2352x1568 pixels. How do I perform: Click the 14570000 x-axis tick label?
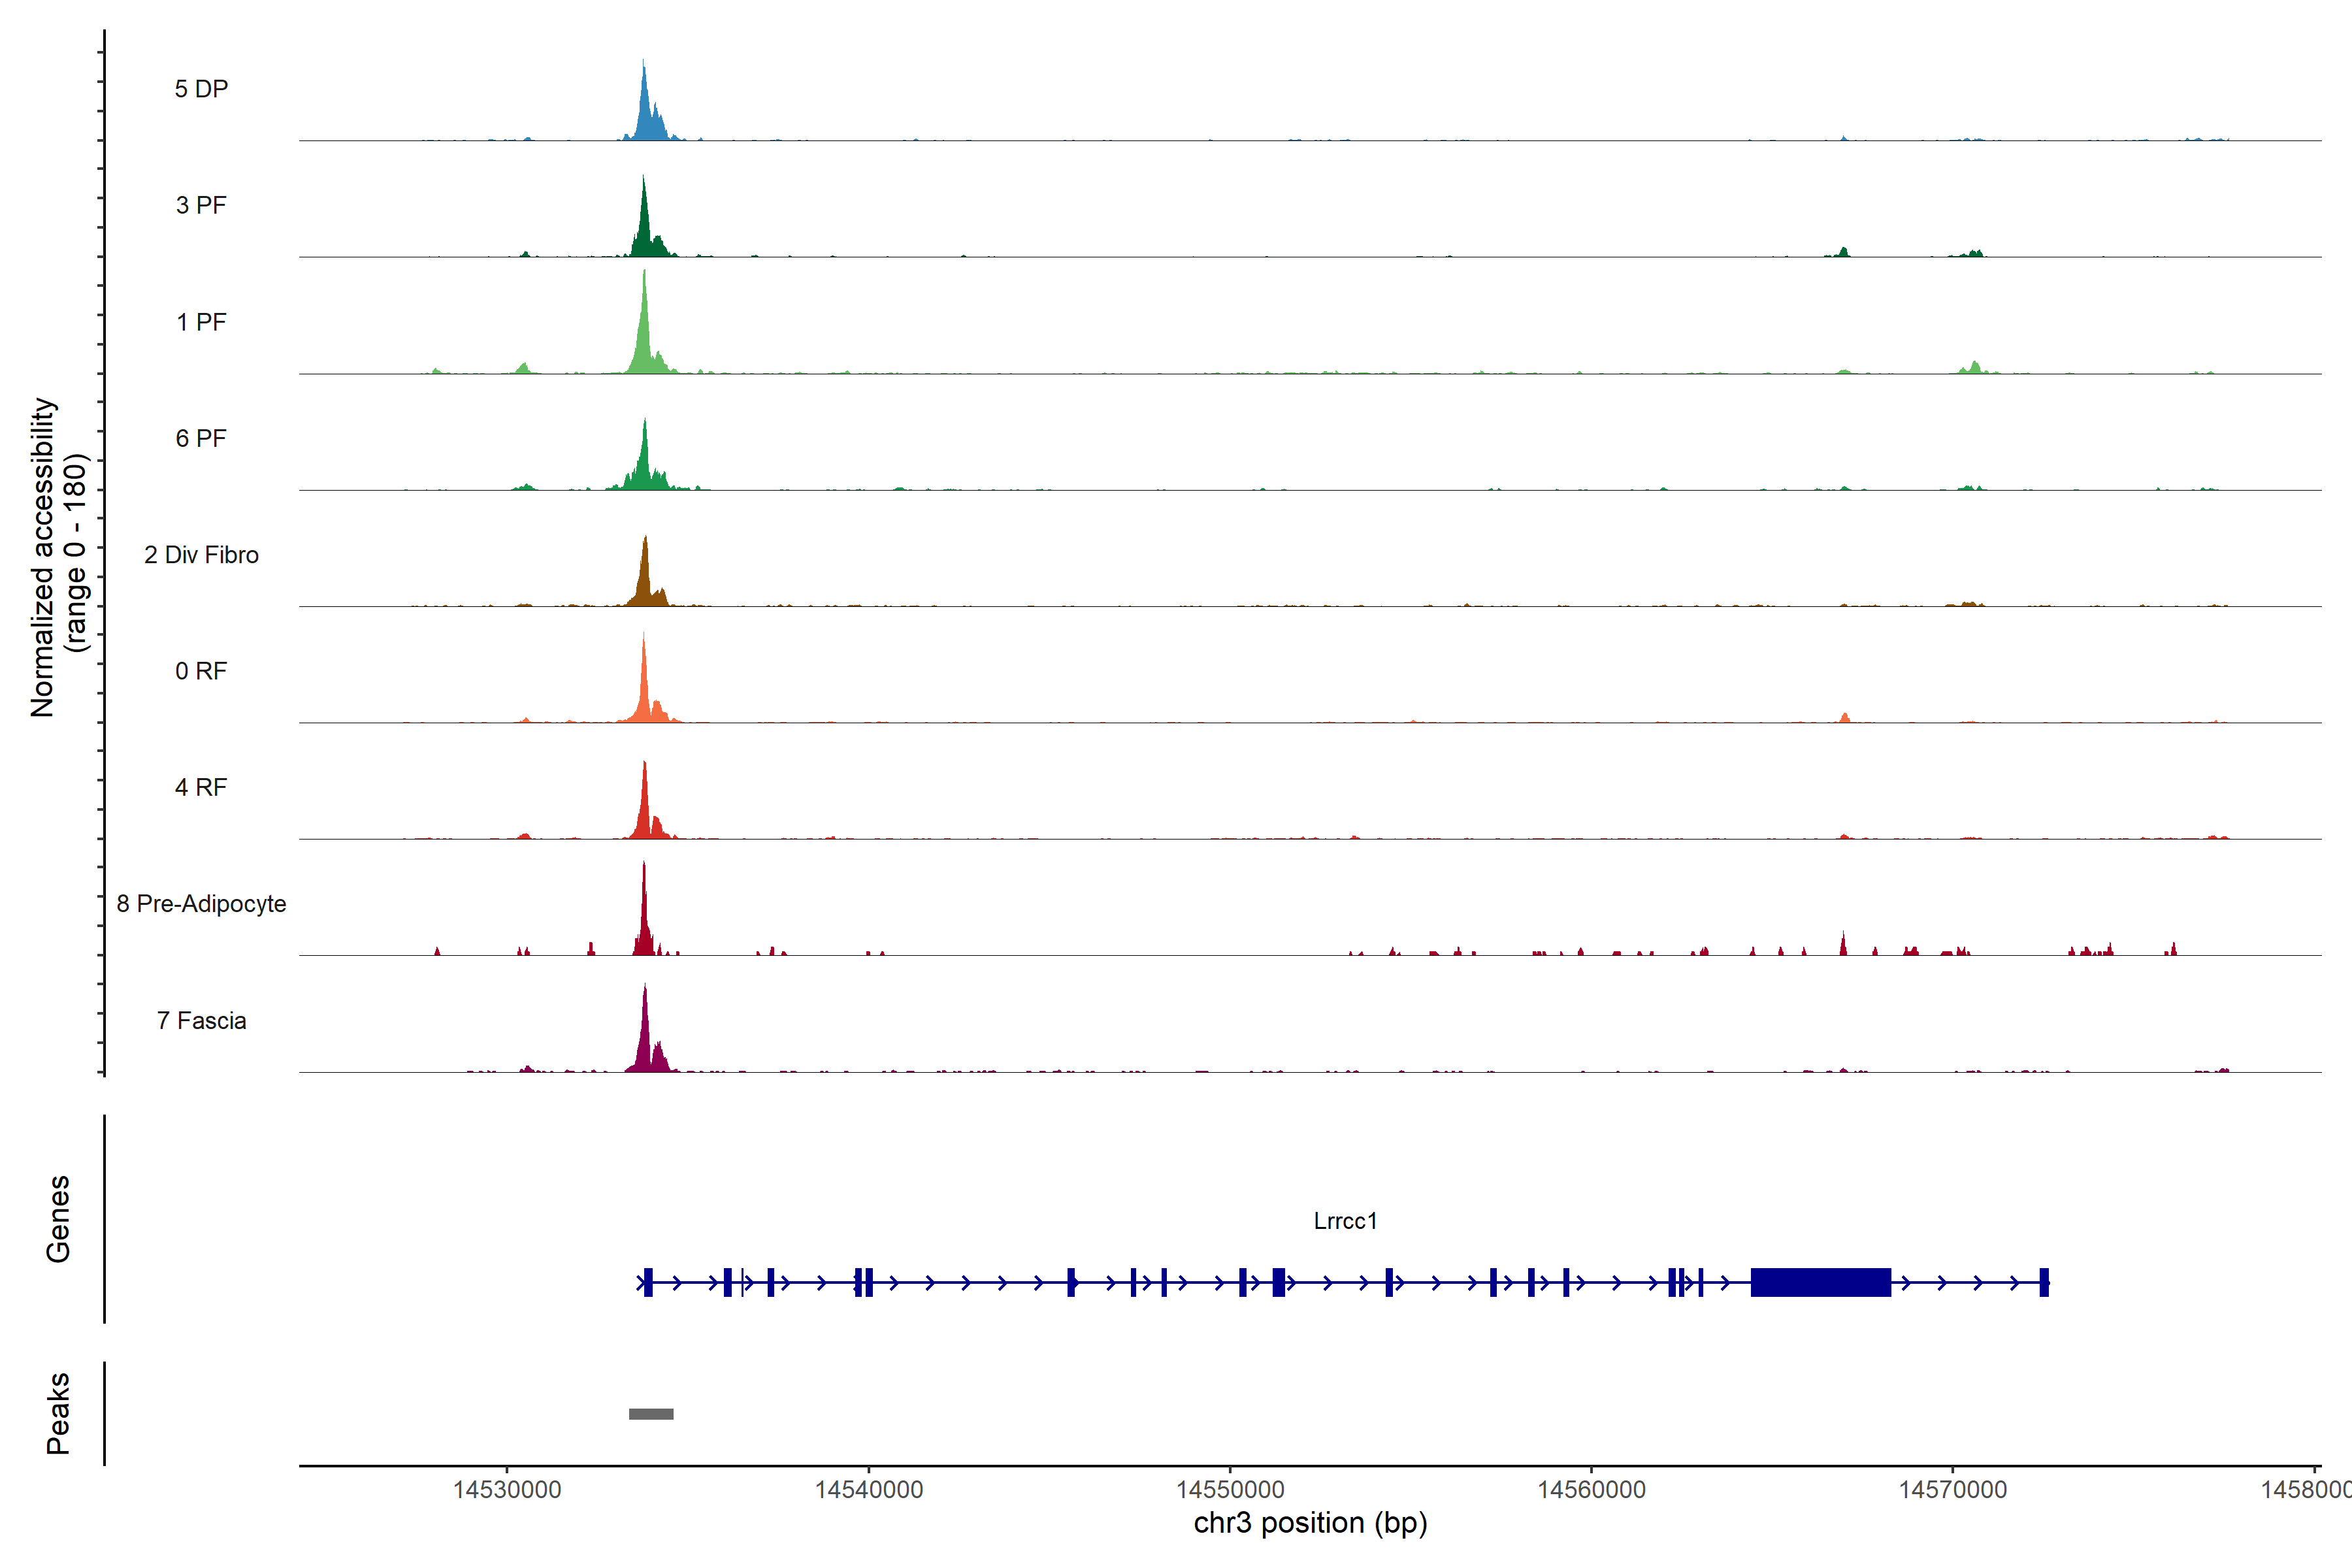pyautogui.click(x=1952, y=1489)
